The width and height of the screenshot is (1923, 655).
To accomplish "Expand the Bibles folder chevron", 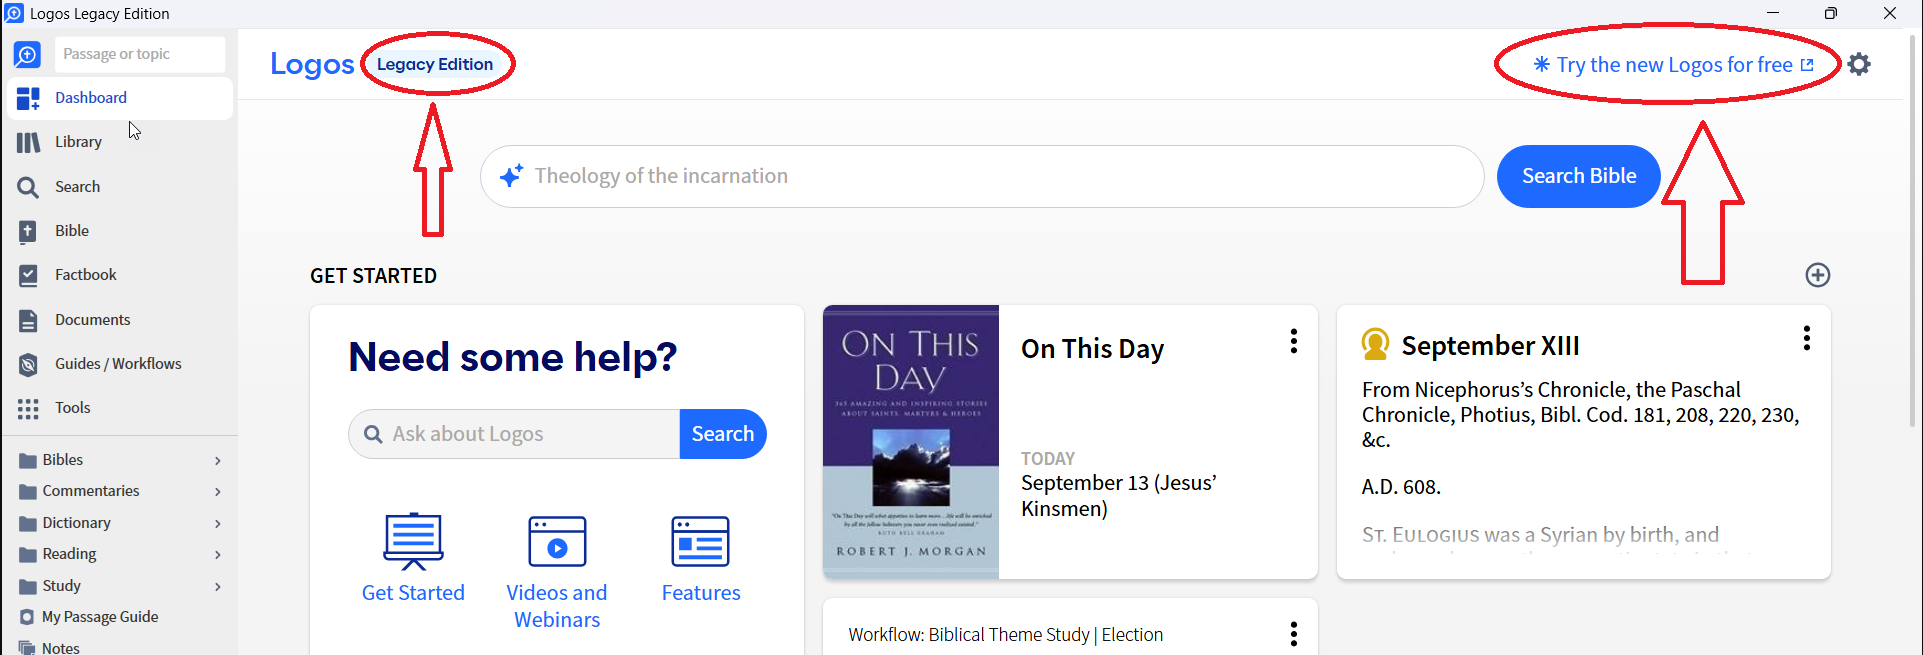I will 217,461.
